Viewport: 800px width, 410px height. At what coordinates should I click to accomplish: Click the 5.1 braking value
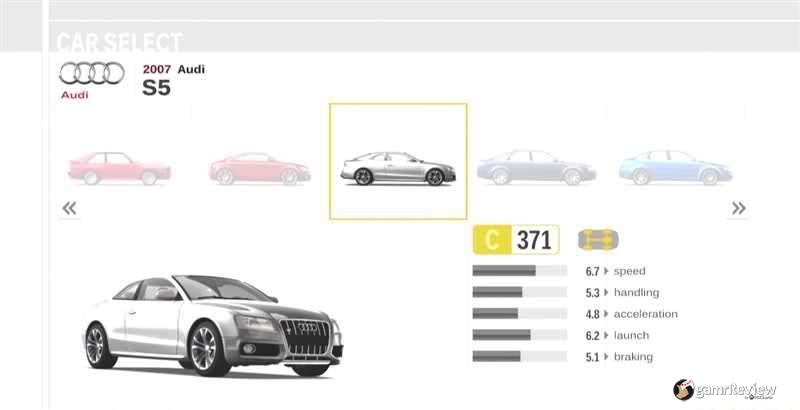pos(592,357)
